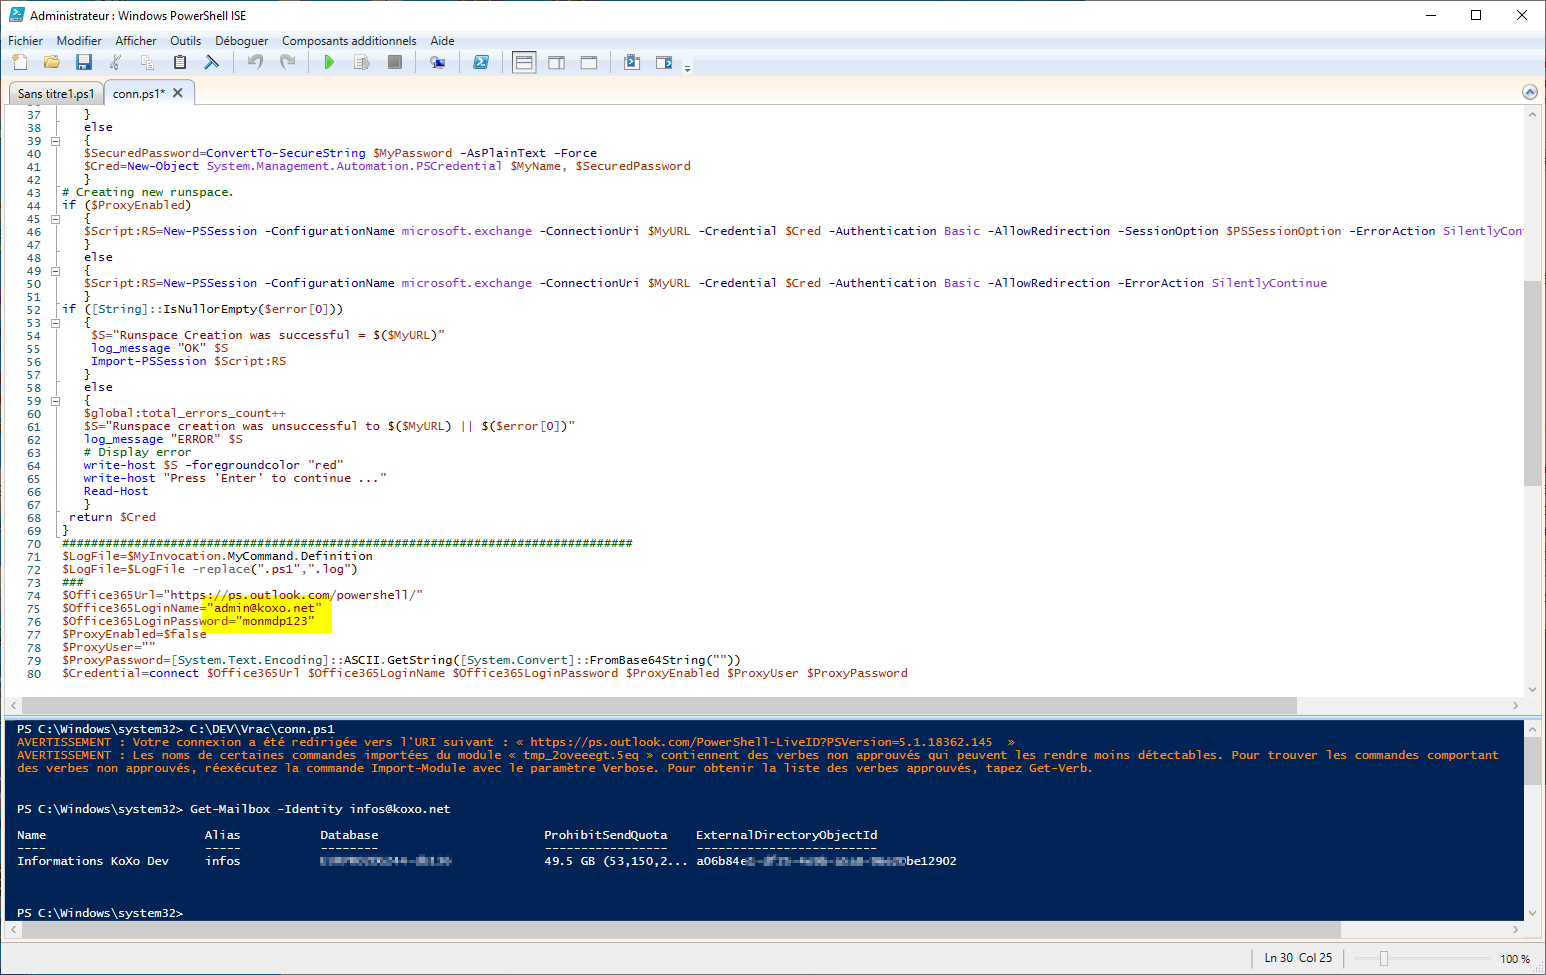Launch PowerShell.exe in a separate window

coord(481,62)
